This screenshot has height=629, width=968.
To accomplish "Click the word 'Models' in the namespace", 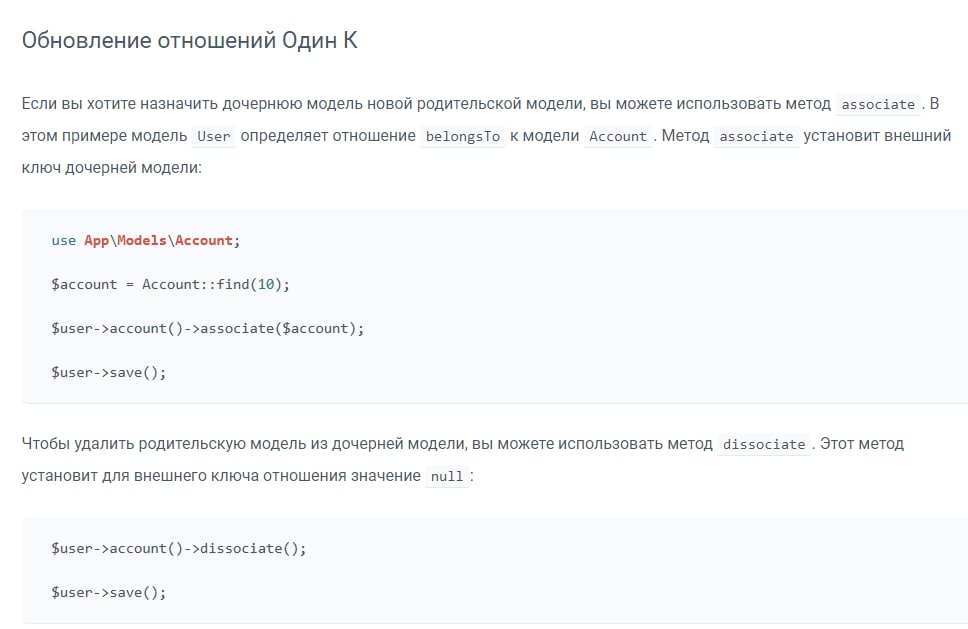I will (142, 240).
